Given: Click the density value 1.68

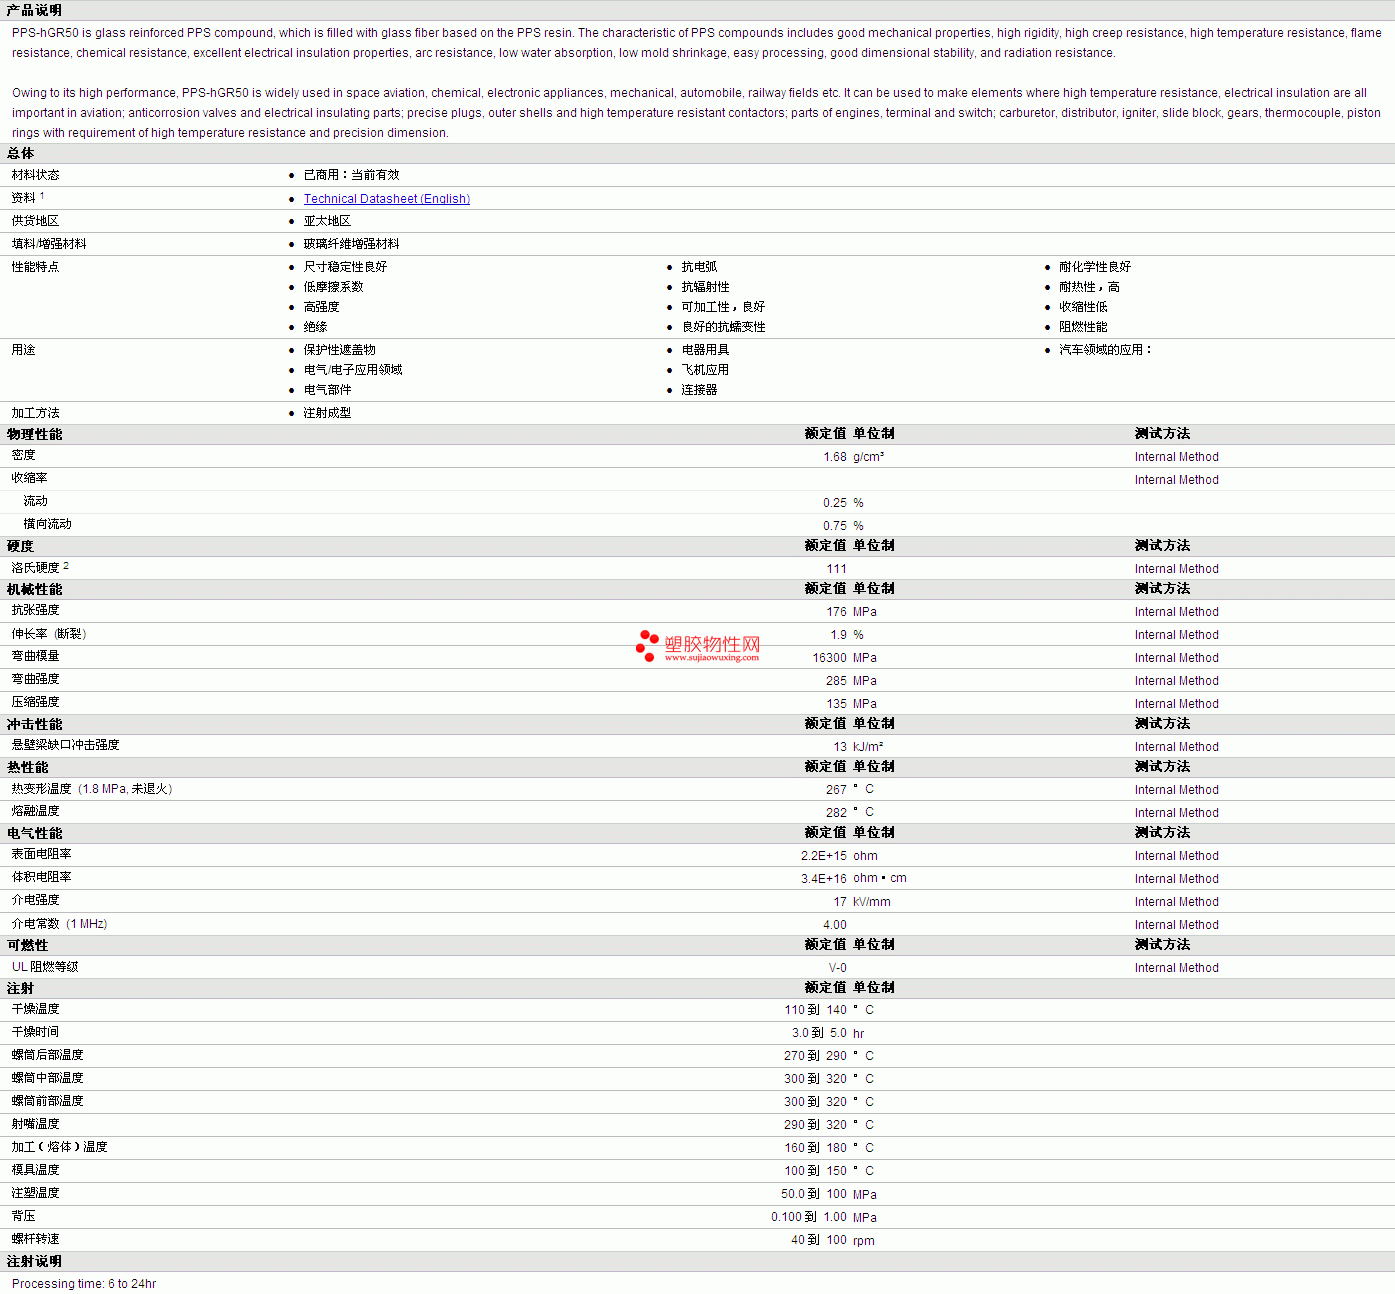Looking at the screenshot, I should click(x=835, y=457).
